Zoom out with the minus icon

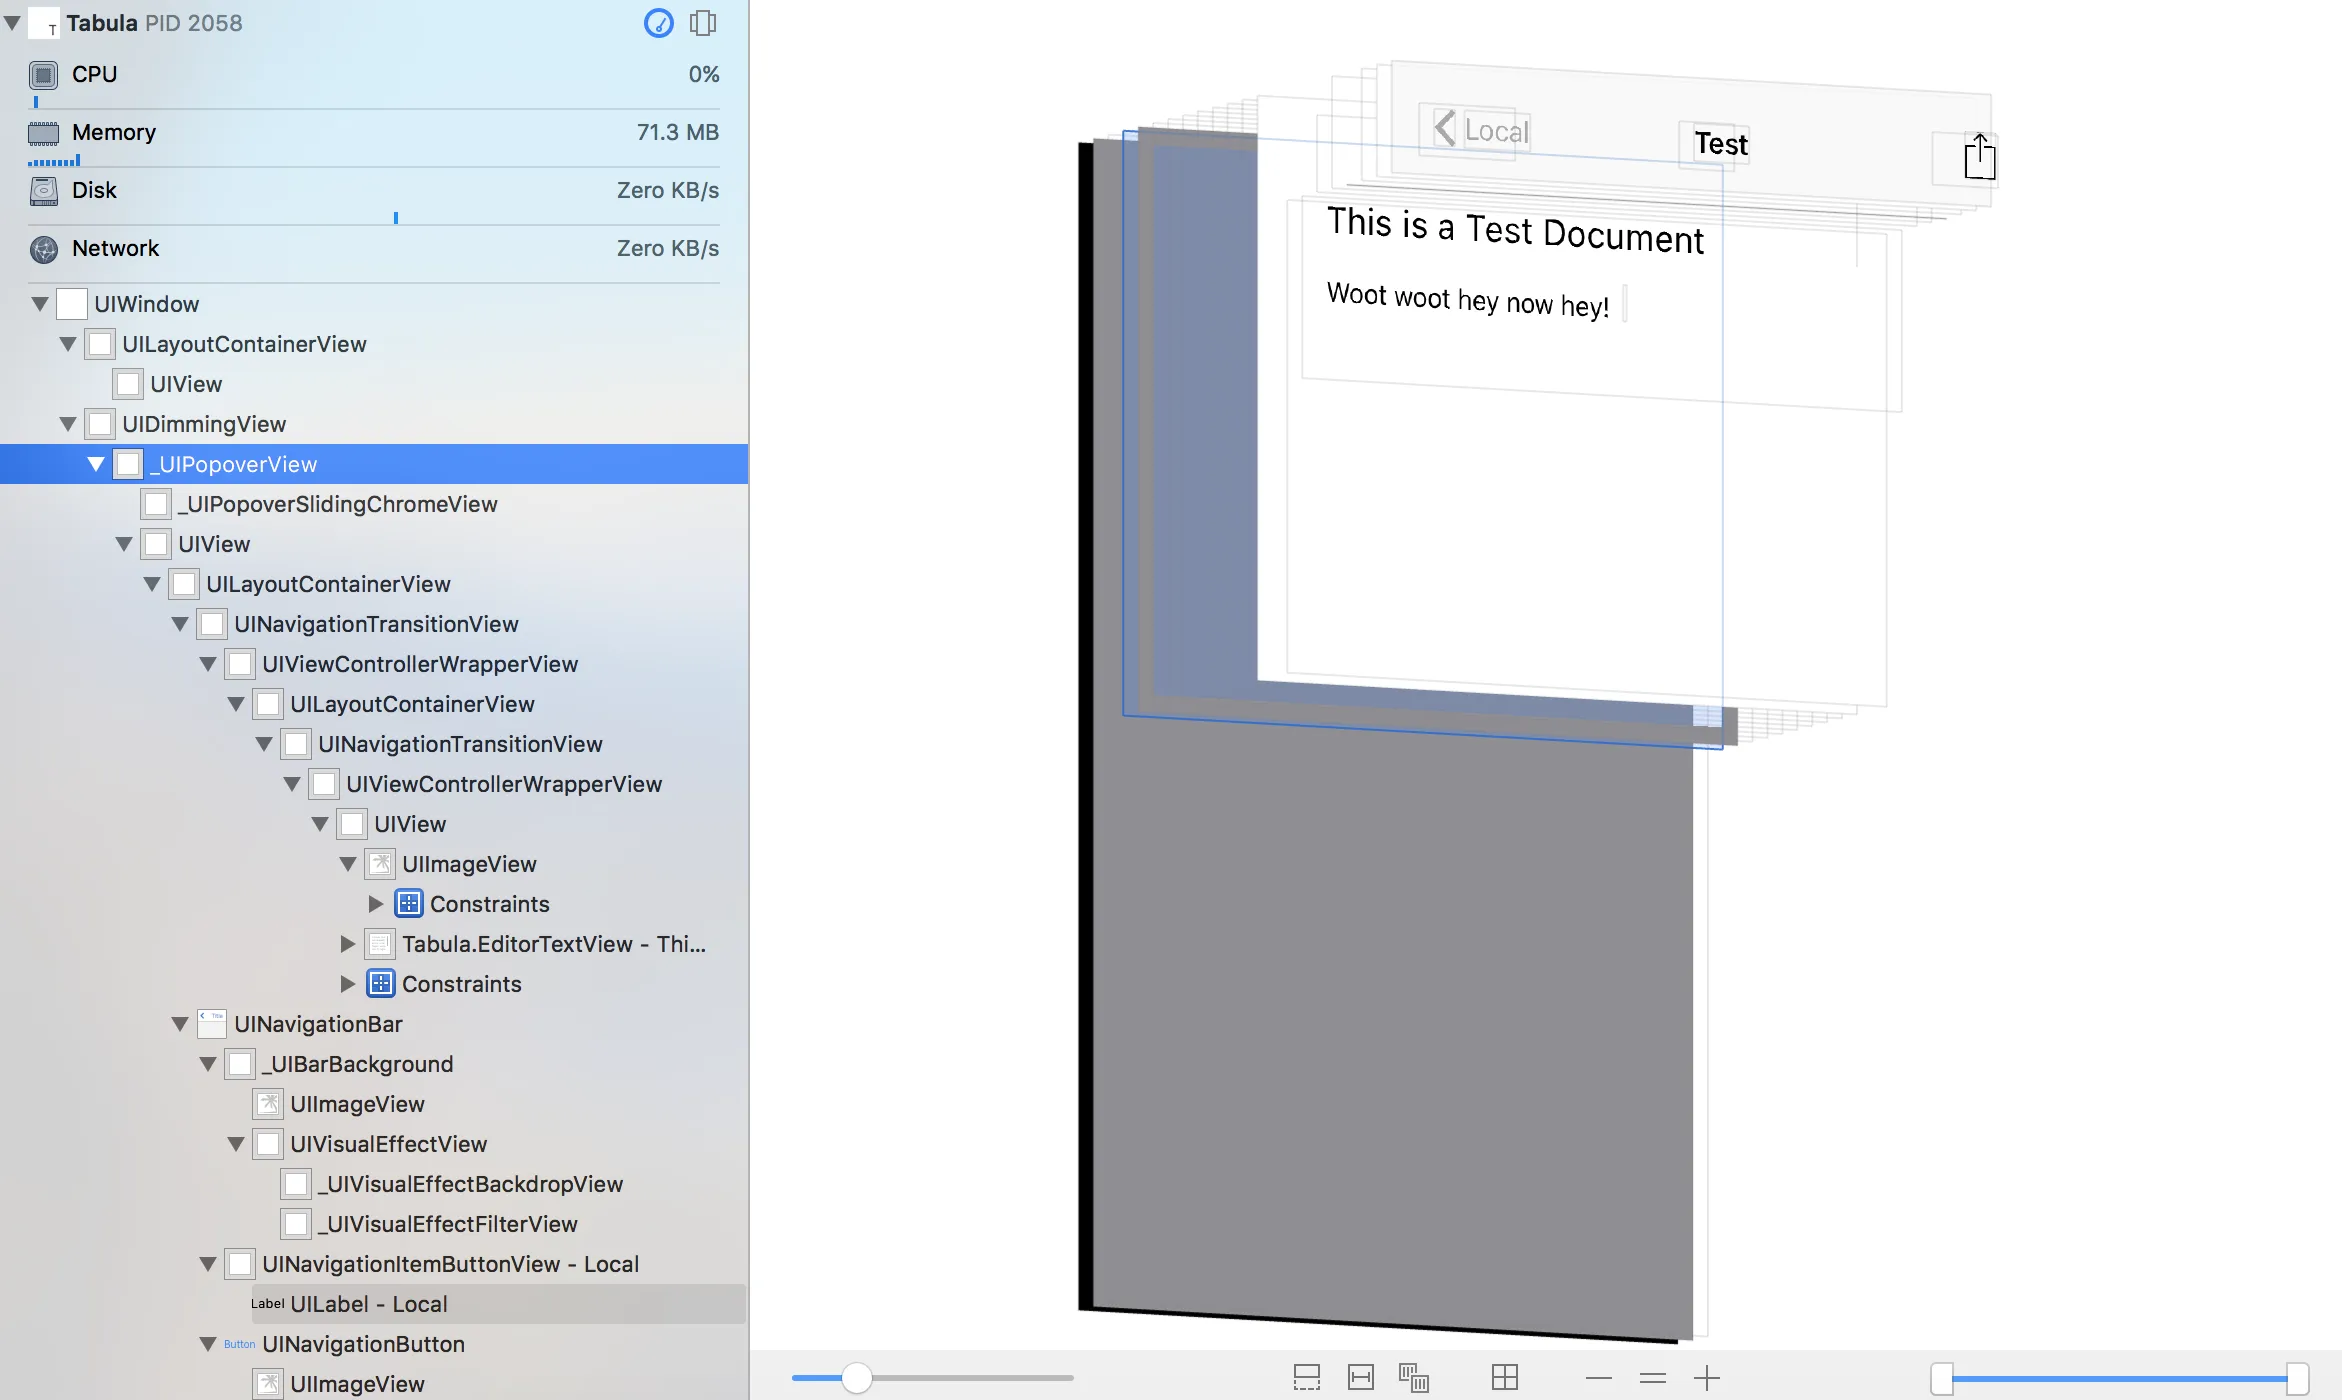(x=1598, y=1378)
